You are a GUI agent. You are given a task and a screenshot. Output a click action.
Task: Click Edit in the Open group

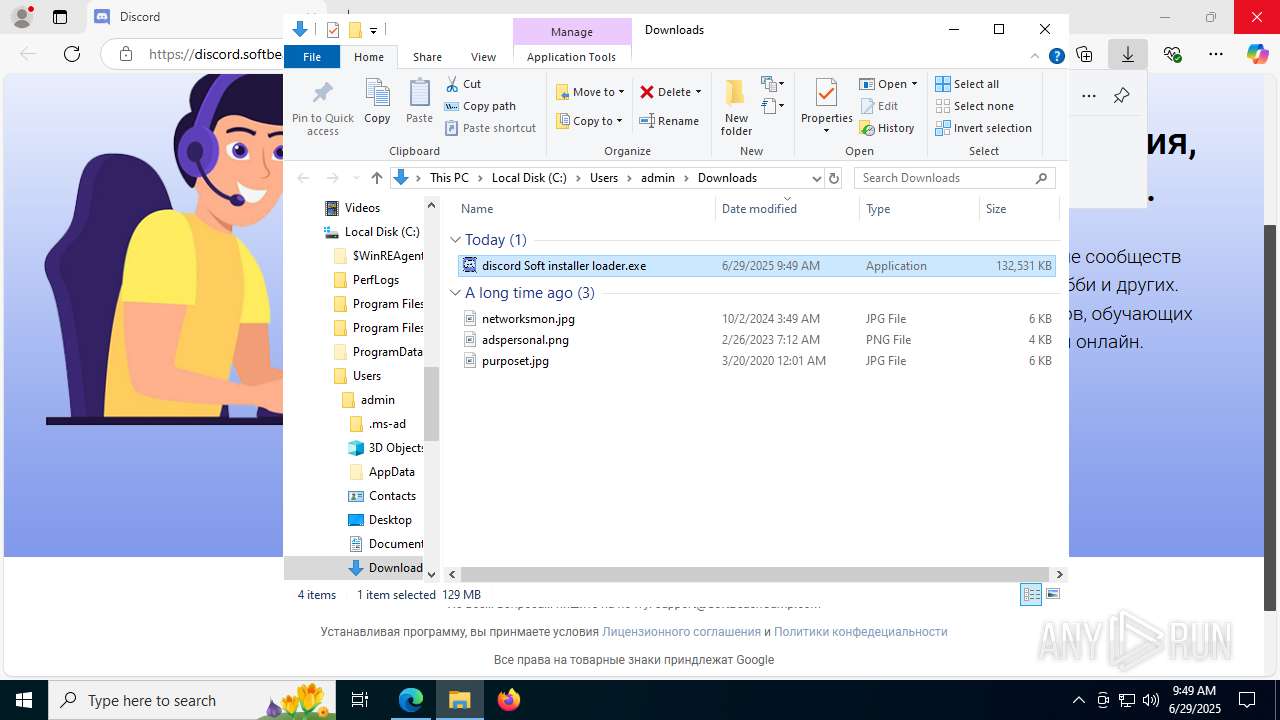(x=878, y=106)
